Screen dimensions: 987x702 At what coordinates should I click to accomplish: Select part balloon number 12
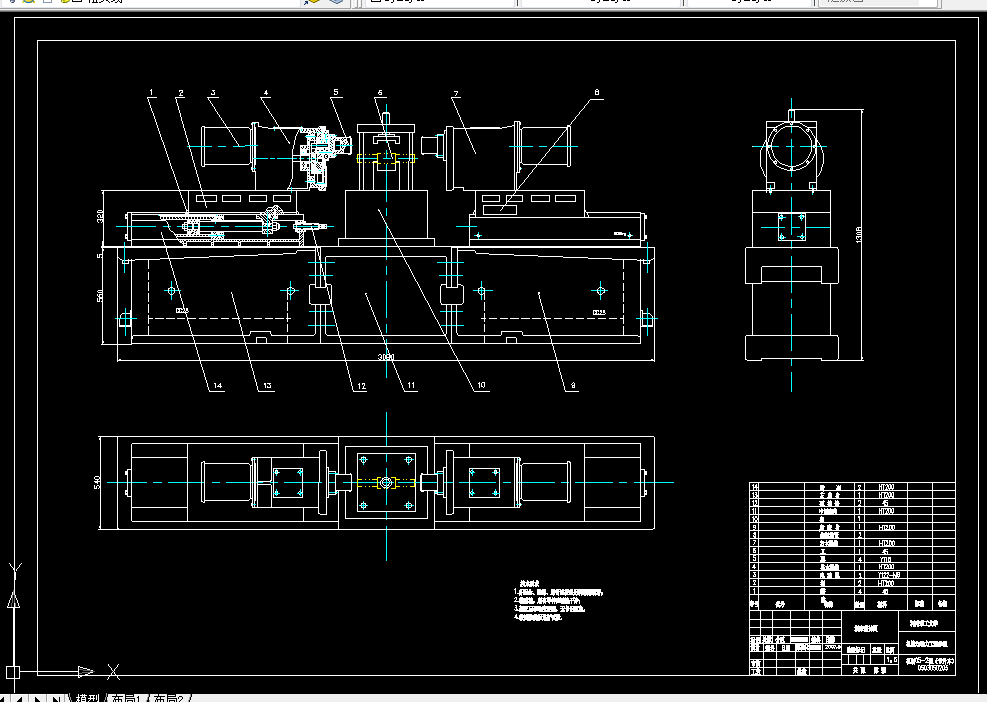click(361, 386)
